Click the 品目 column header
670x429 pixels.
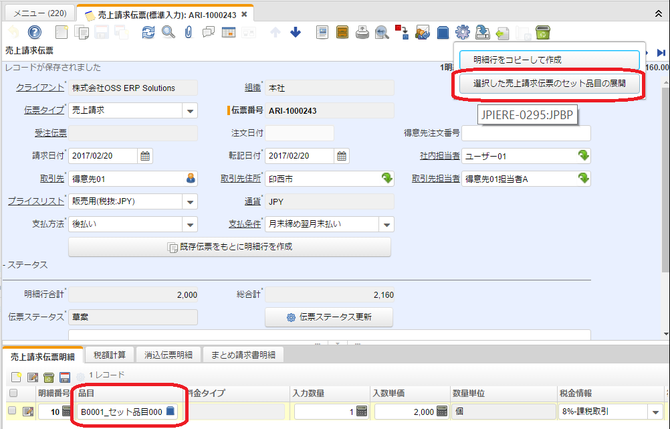(130, 393)
